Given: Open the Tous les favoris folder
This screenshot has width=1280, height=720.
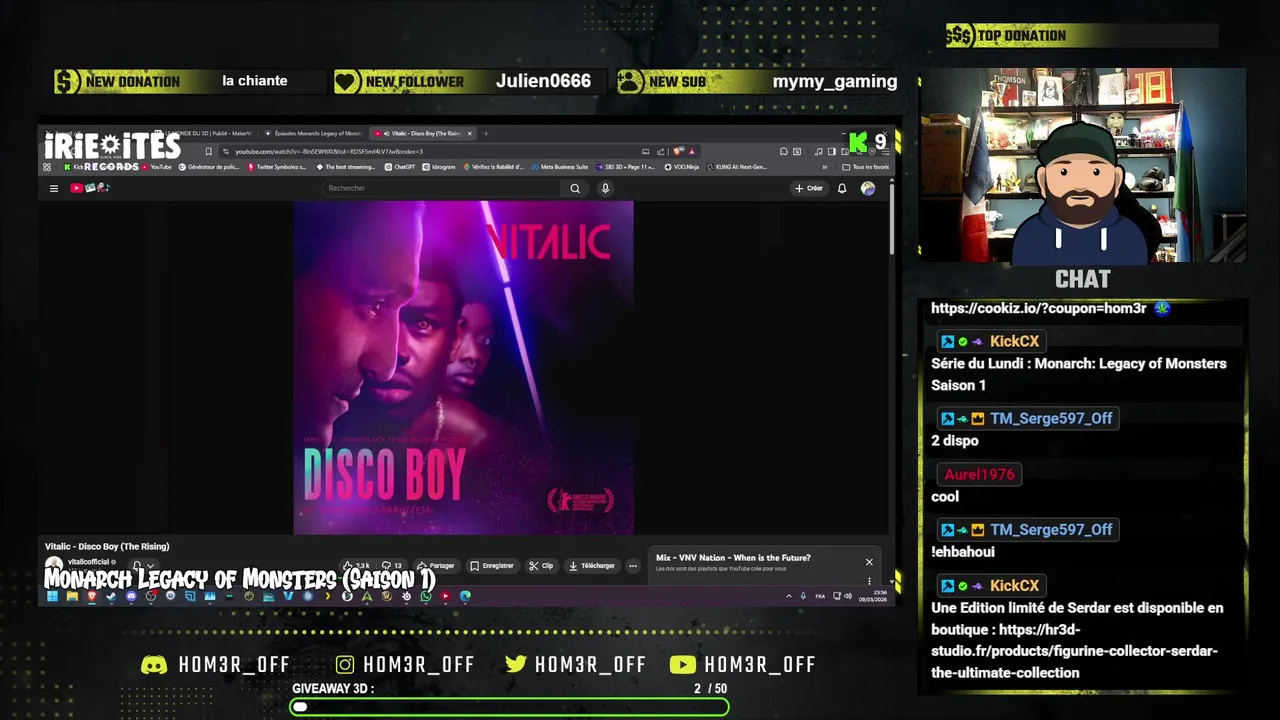Looking at the screenshot, I should [866, 167].
